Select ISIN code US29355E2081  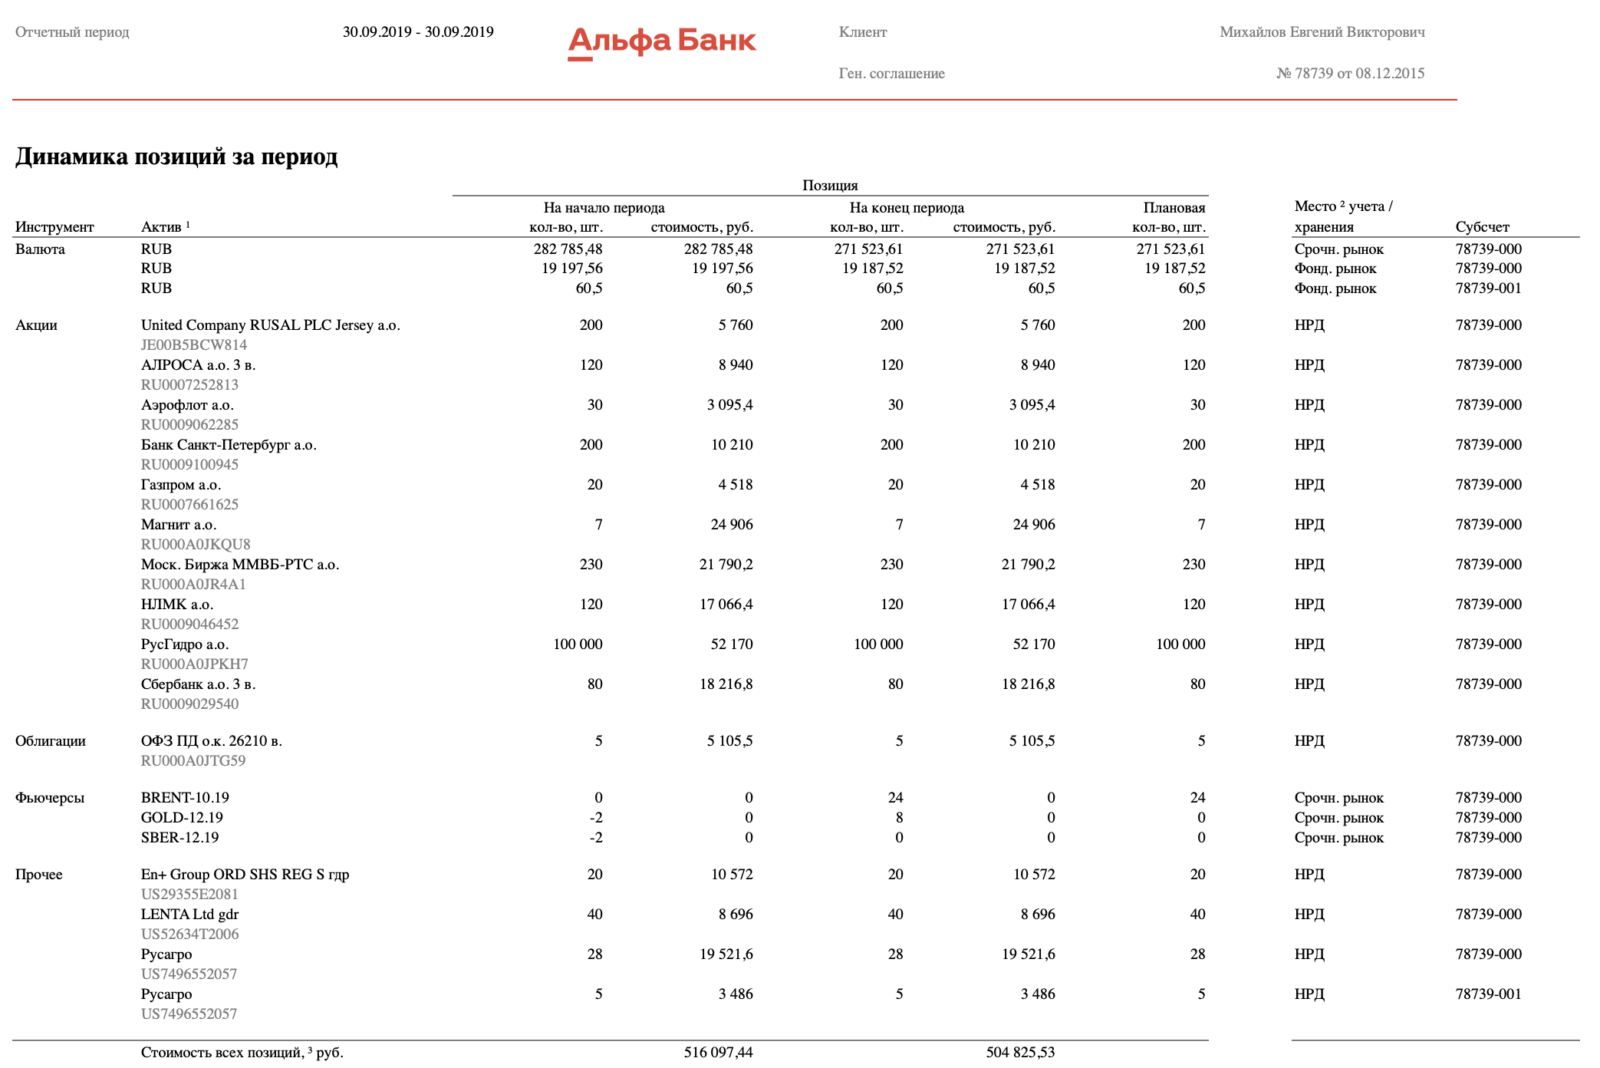point(190,895)
